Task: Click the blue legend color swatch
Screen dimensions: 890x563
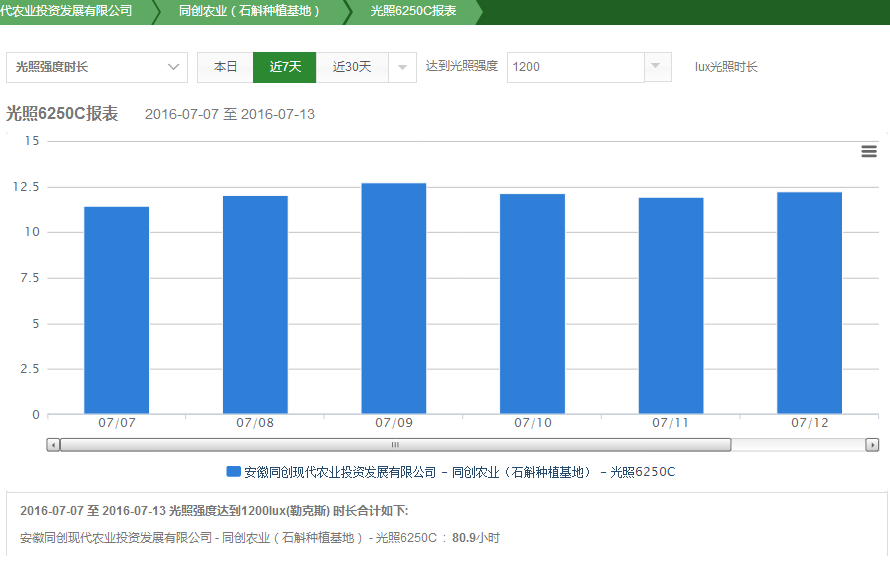Action: point(233,471)
